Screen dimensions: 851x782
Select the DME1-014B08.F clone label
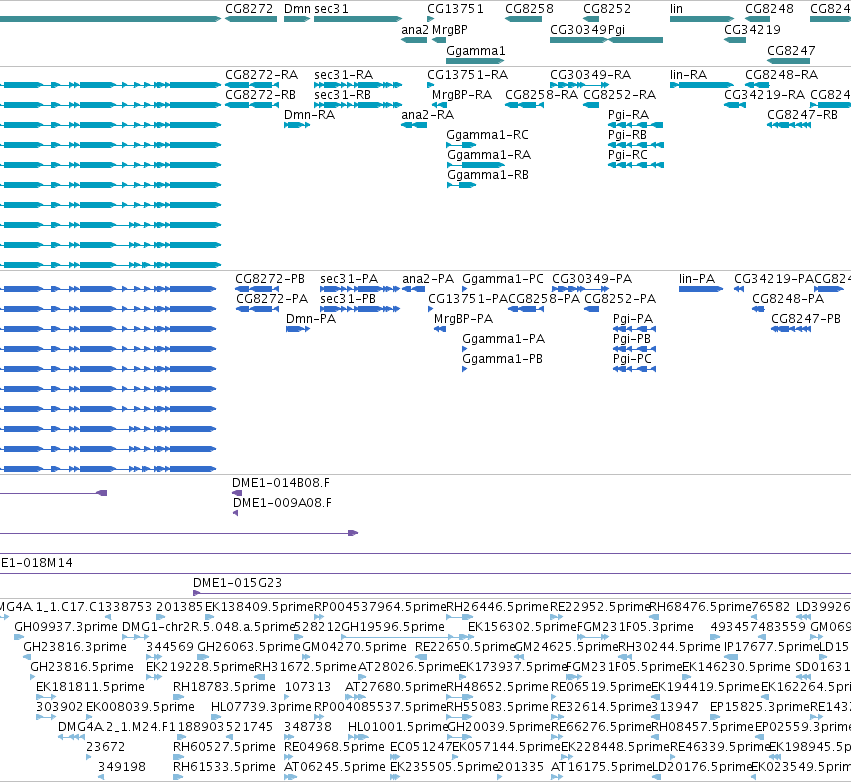coord(281,483)
